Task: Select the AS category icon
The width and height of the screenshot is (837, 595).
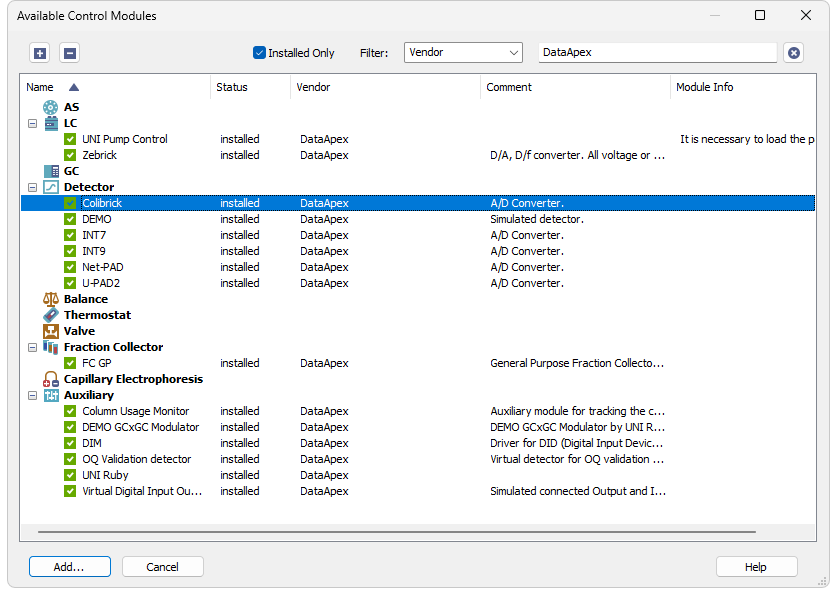Action: (x=51, y=107)
